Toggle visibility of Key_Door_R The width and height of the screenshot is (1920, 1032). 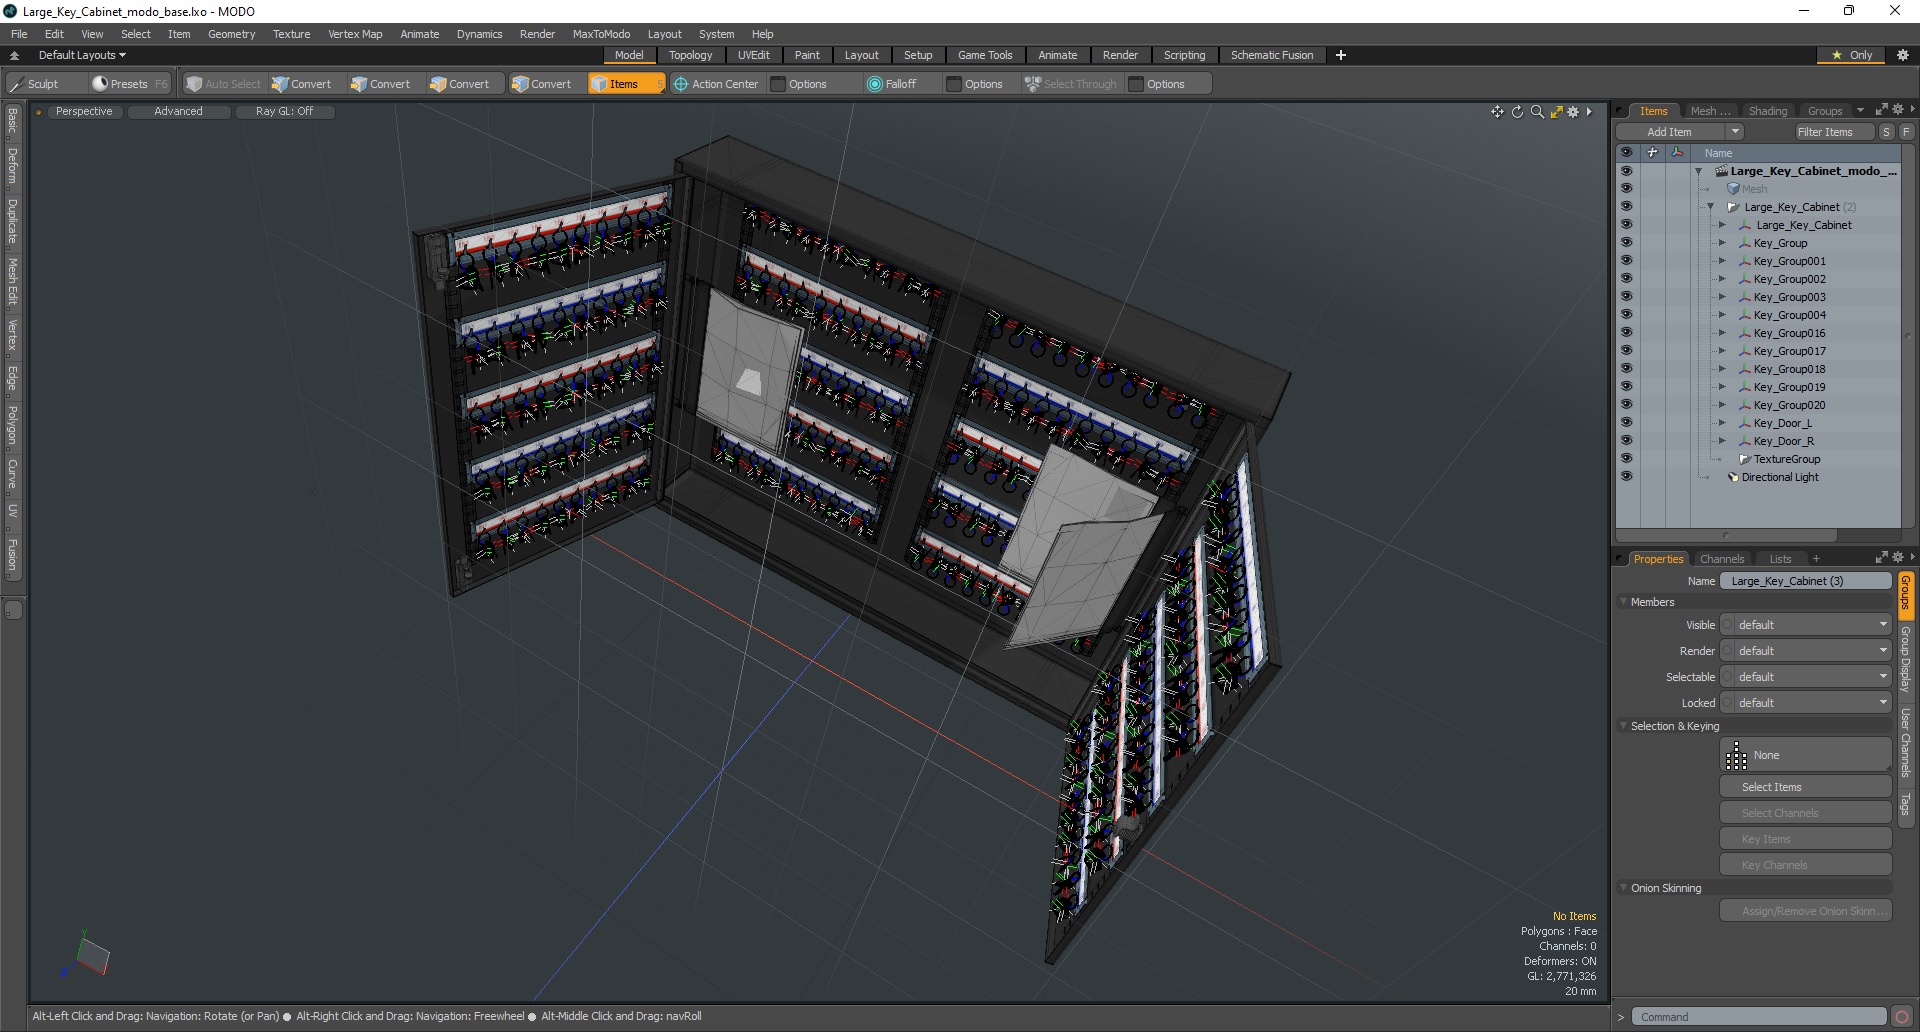(1626, 441)
